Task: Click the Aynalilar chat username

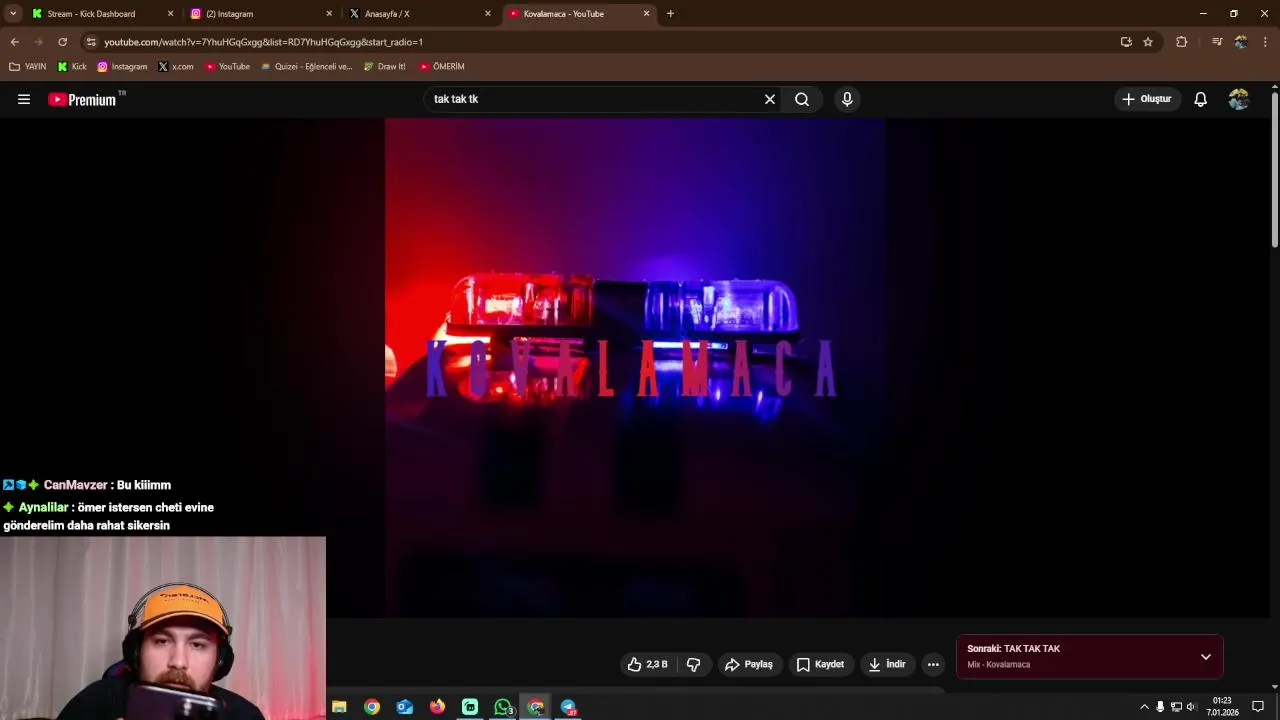Action: click(x=43, y=507)
